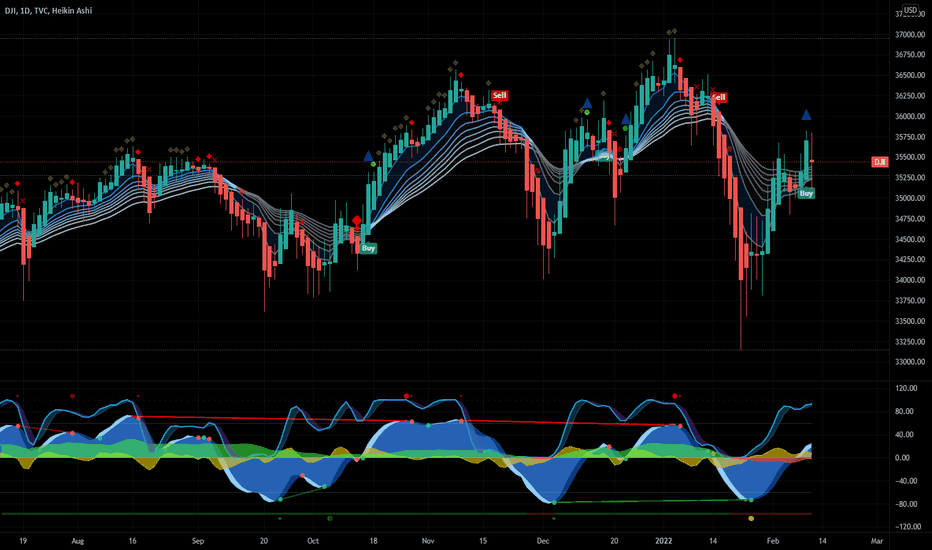Click the green dot at late-September oscillator trough
Screen dimensions: 932x550
(280, 499)
